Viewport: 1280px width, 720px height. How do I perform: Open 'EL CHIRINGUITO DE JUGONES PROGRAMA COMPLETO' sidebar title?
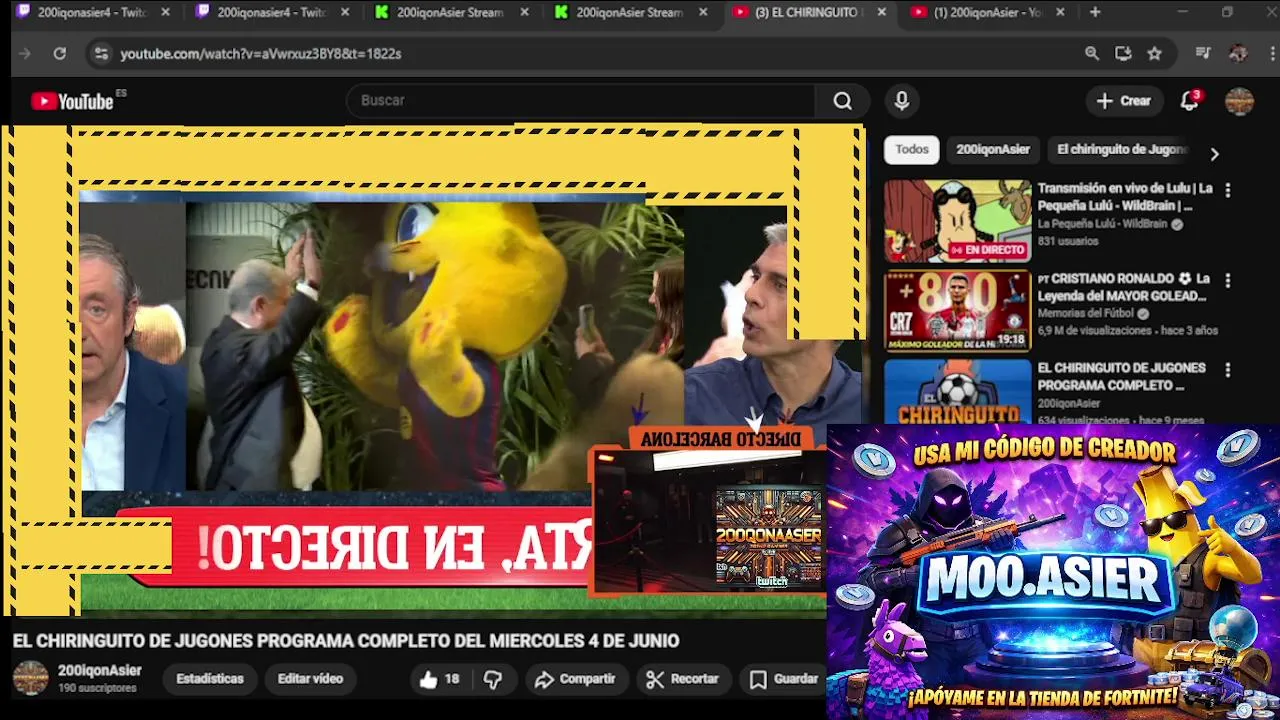point(1122,377)
